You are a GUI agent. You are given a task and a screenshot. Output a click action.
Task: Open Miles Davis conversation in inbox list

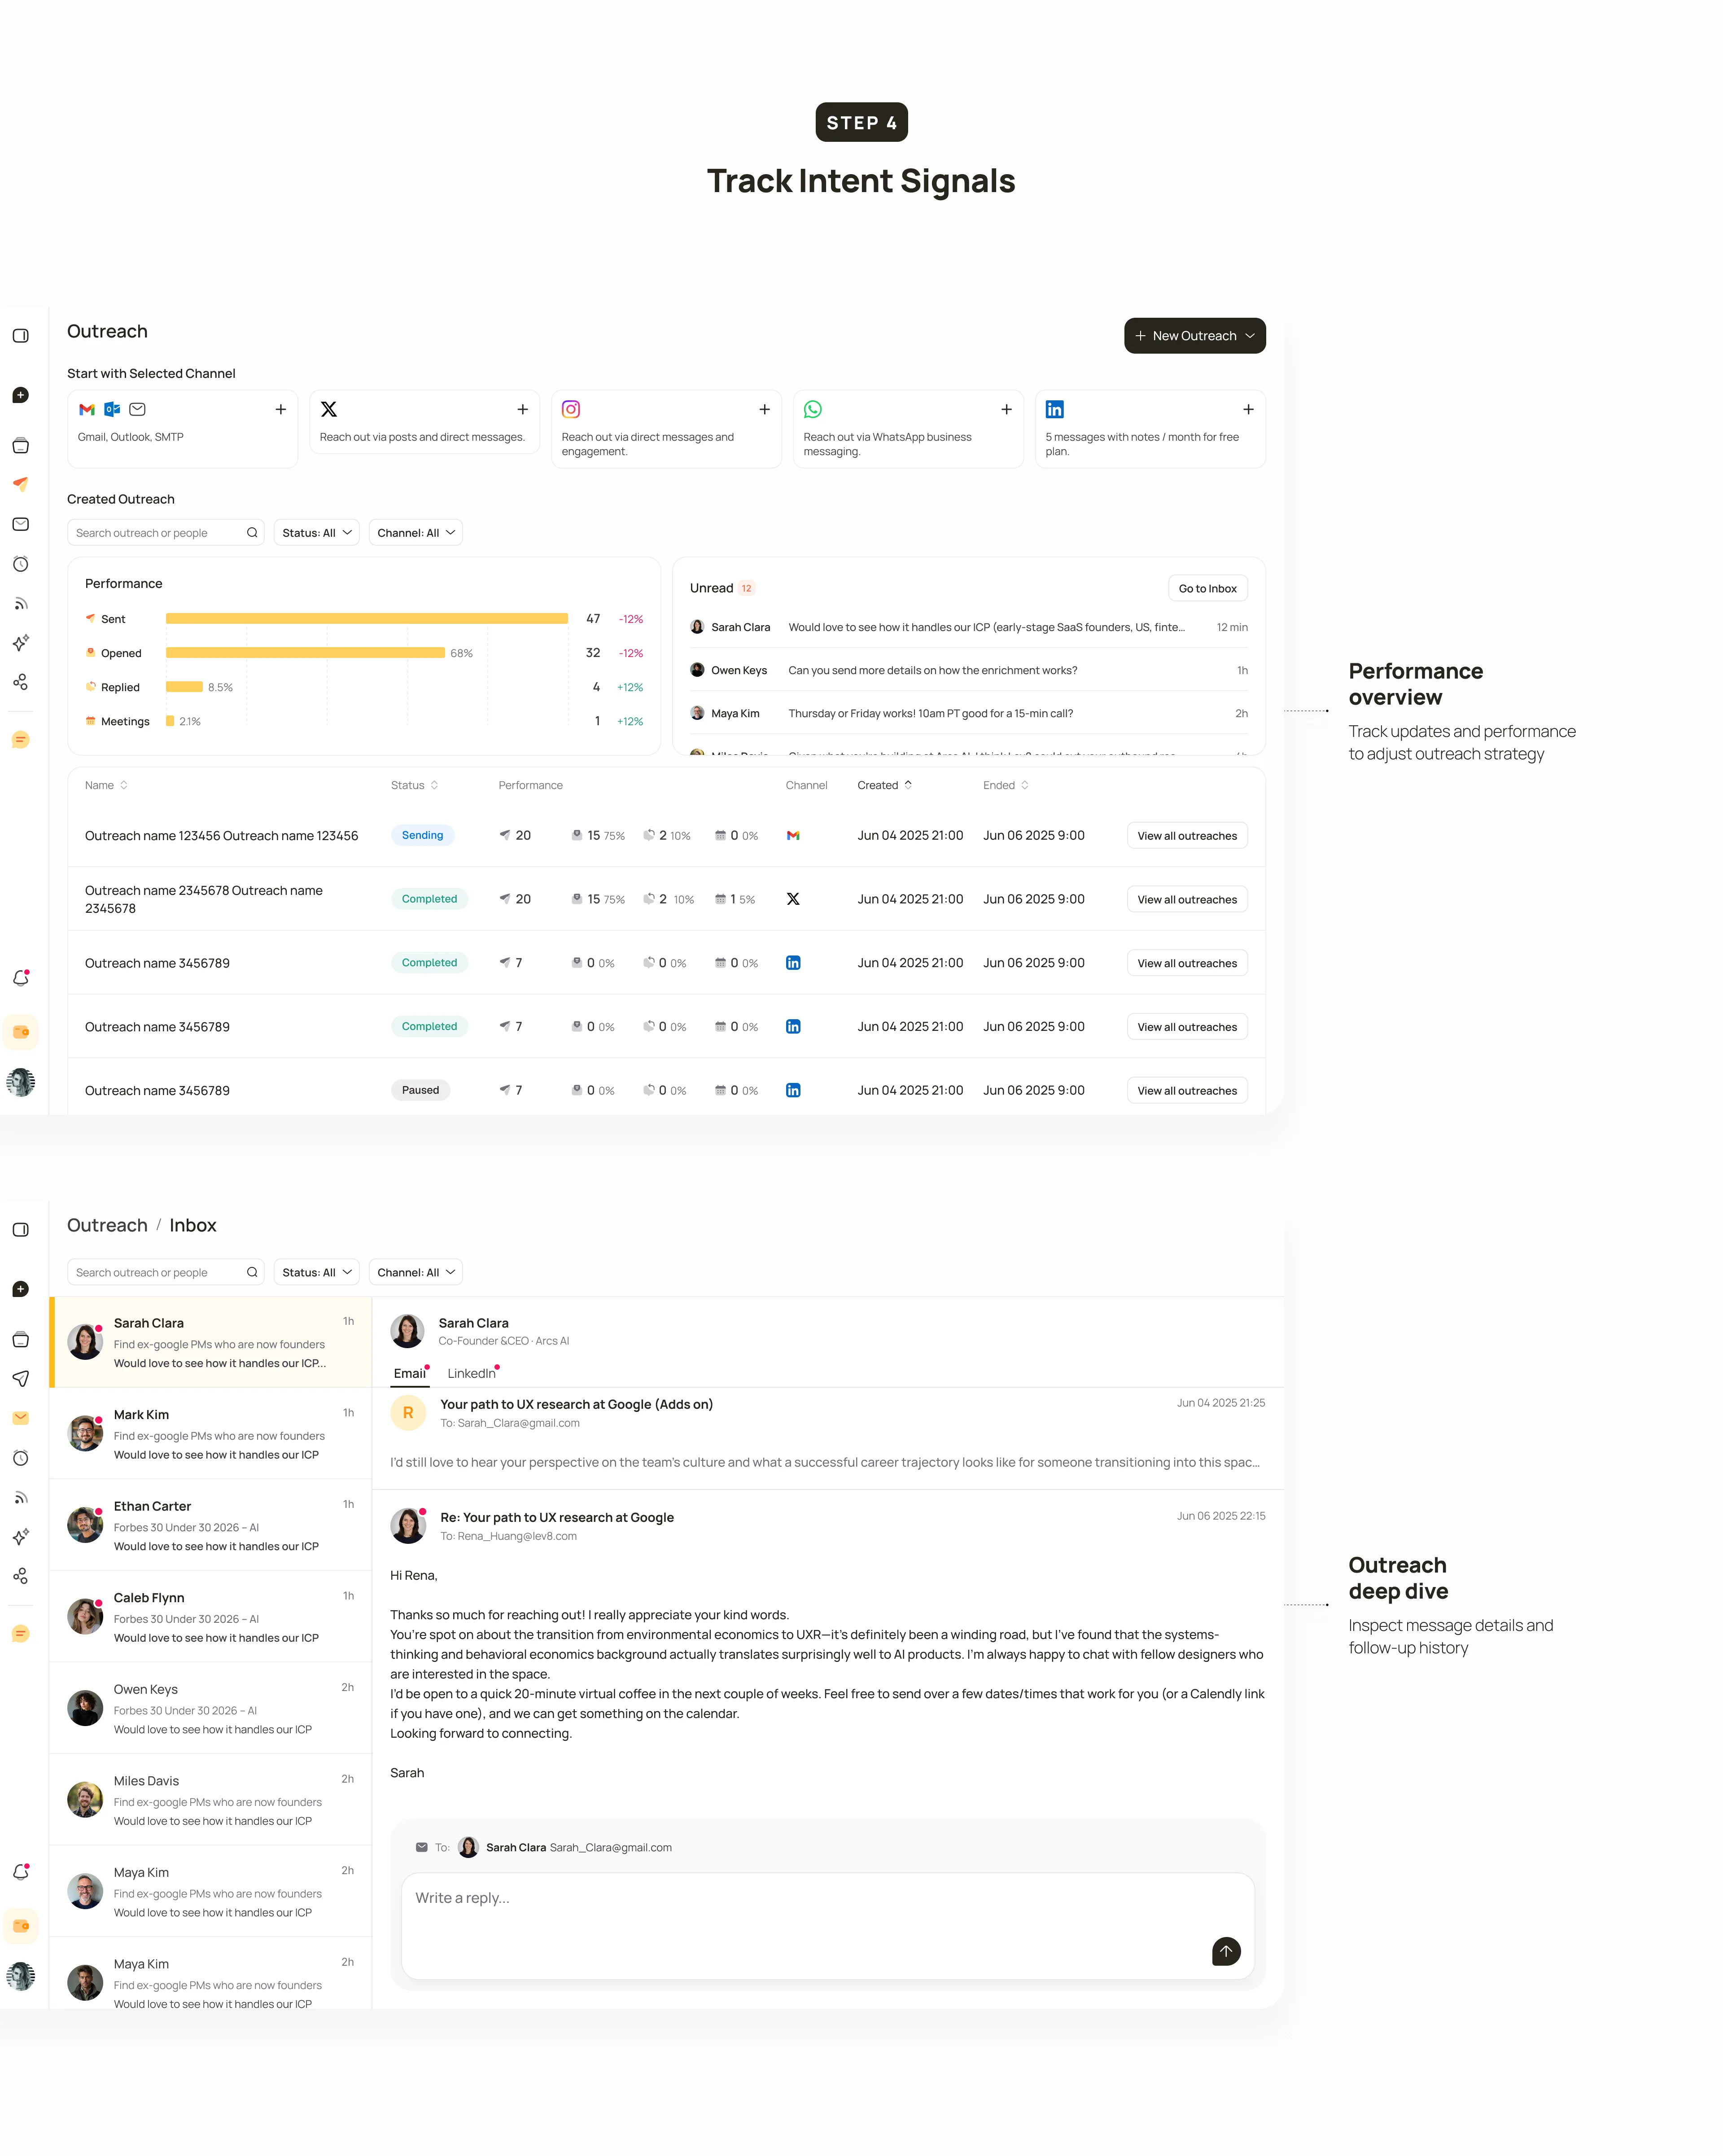[211, 1799]
